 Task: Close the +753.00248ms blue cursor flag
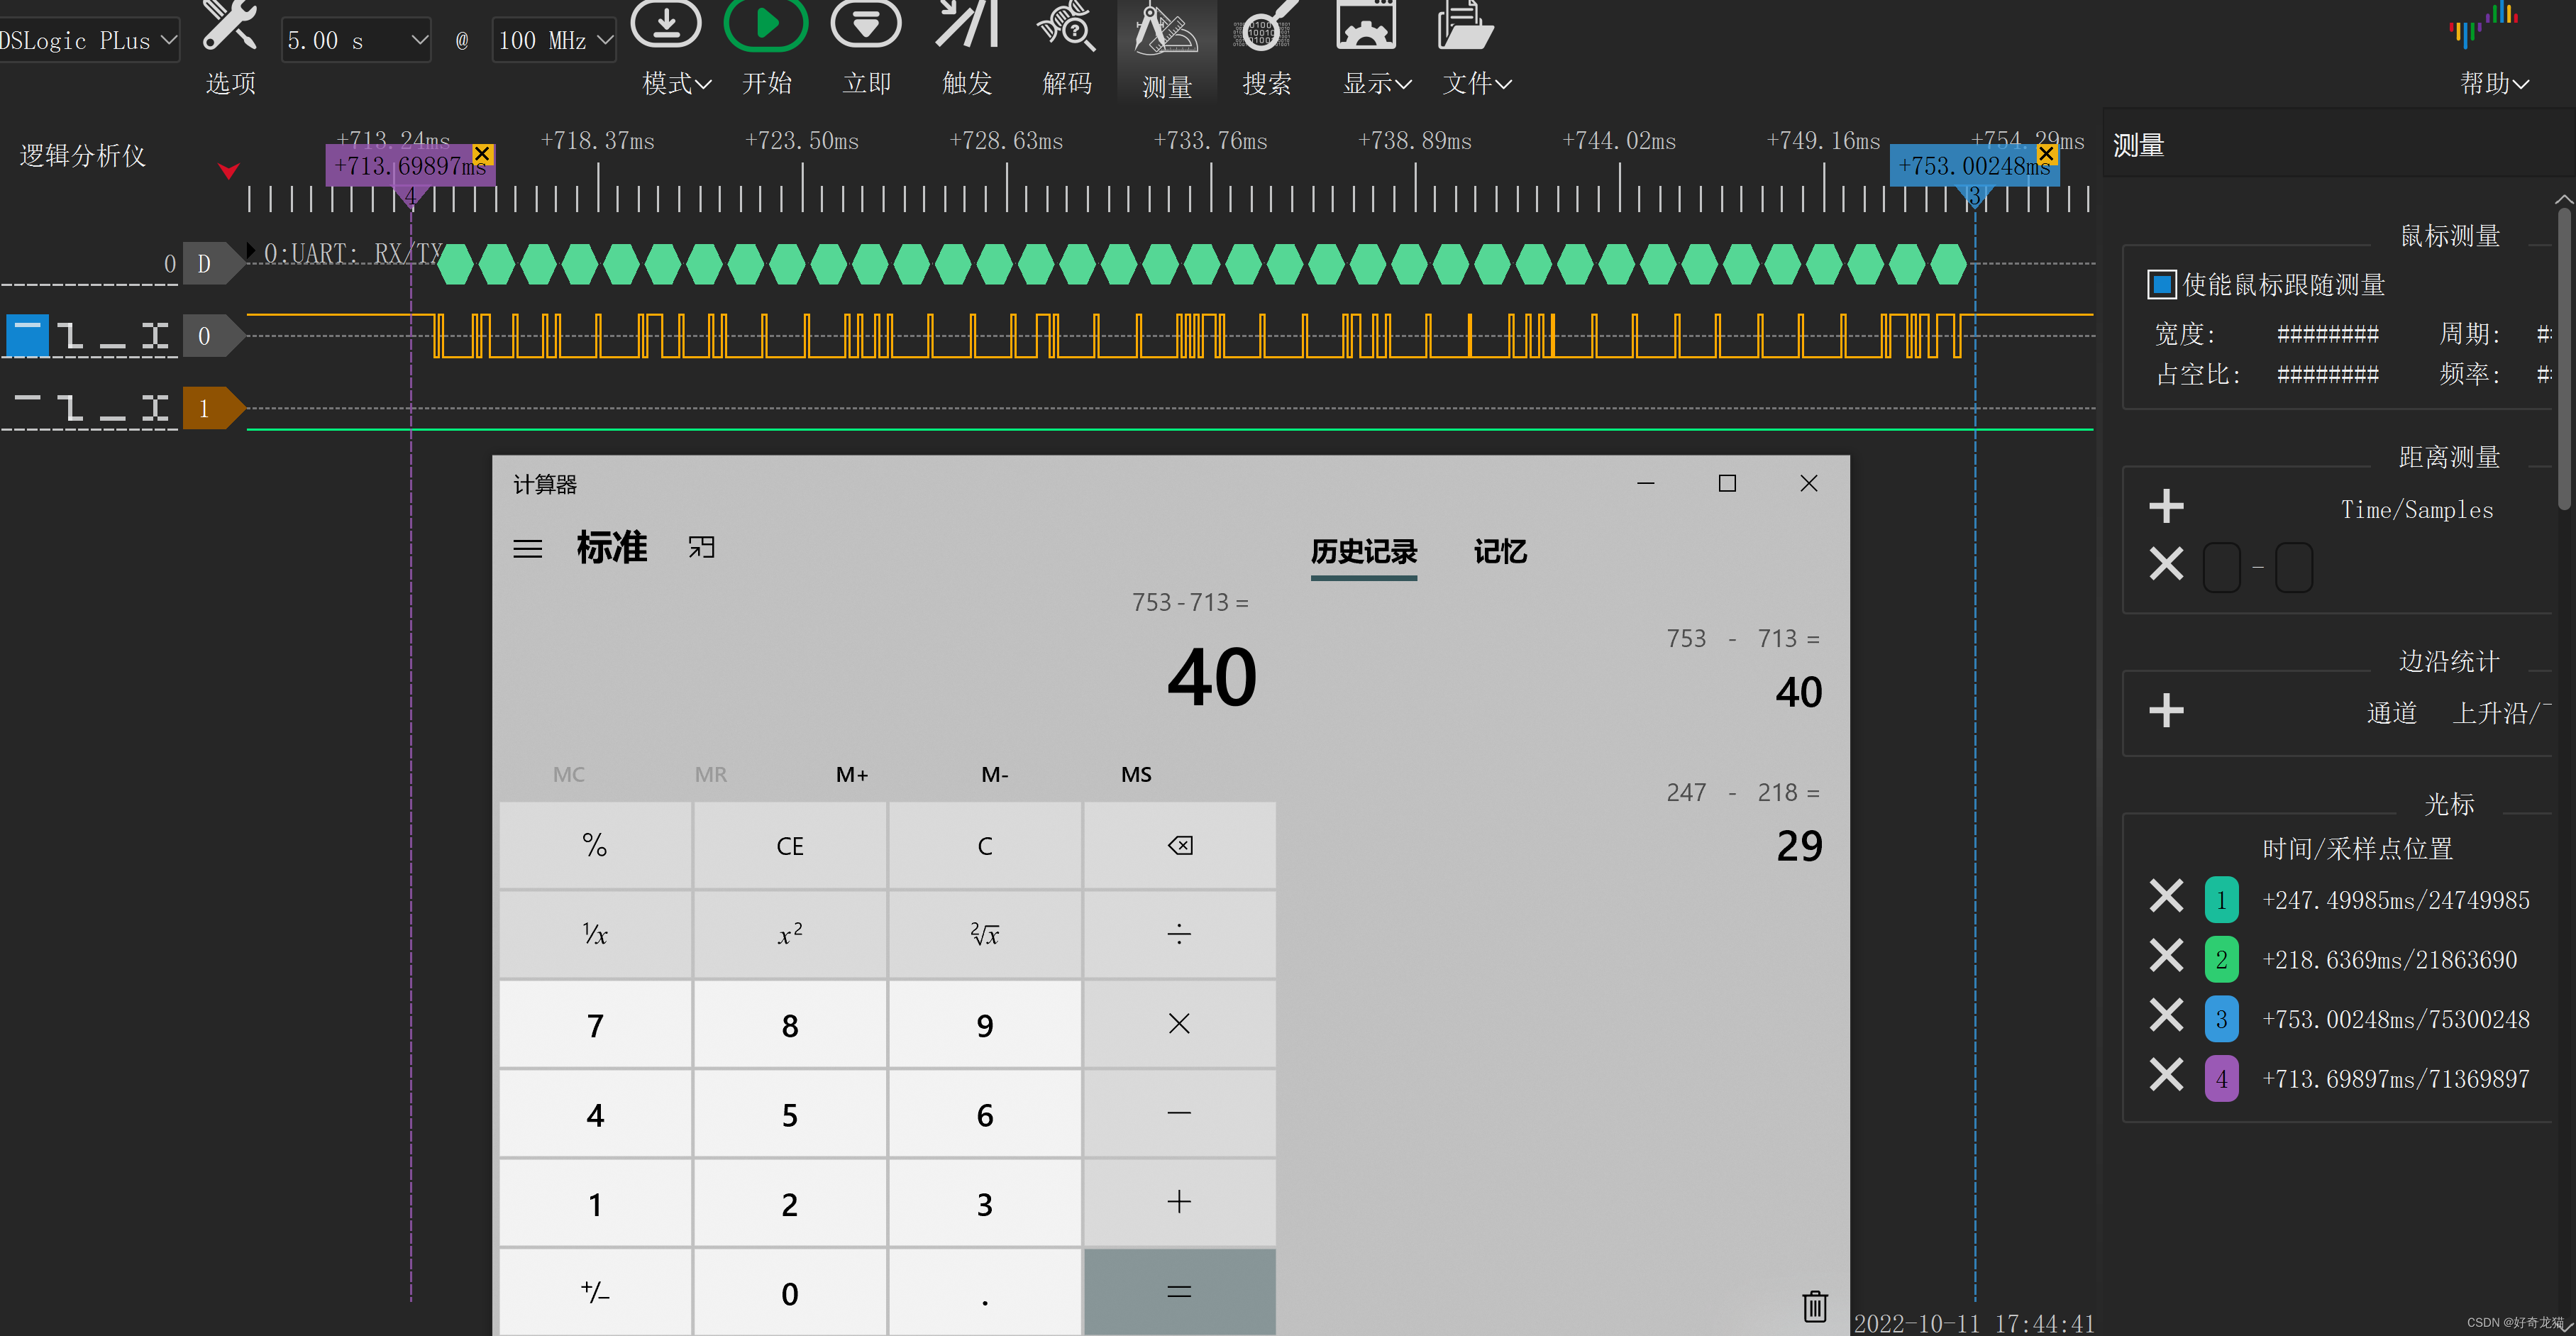(2047, 153)
